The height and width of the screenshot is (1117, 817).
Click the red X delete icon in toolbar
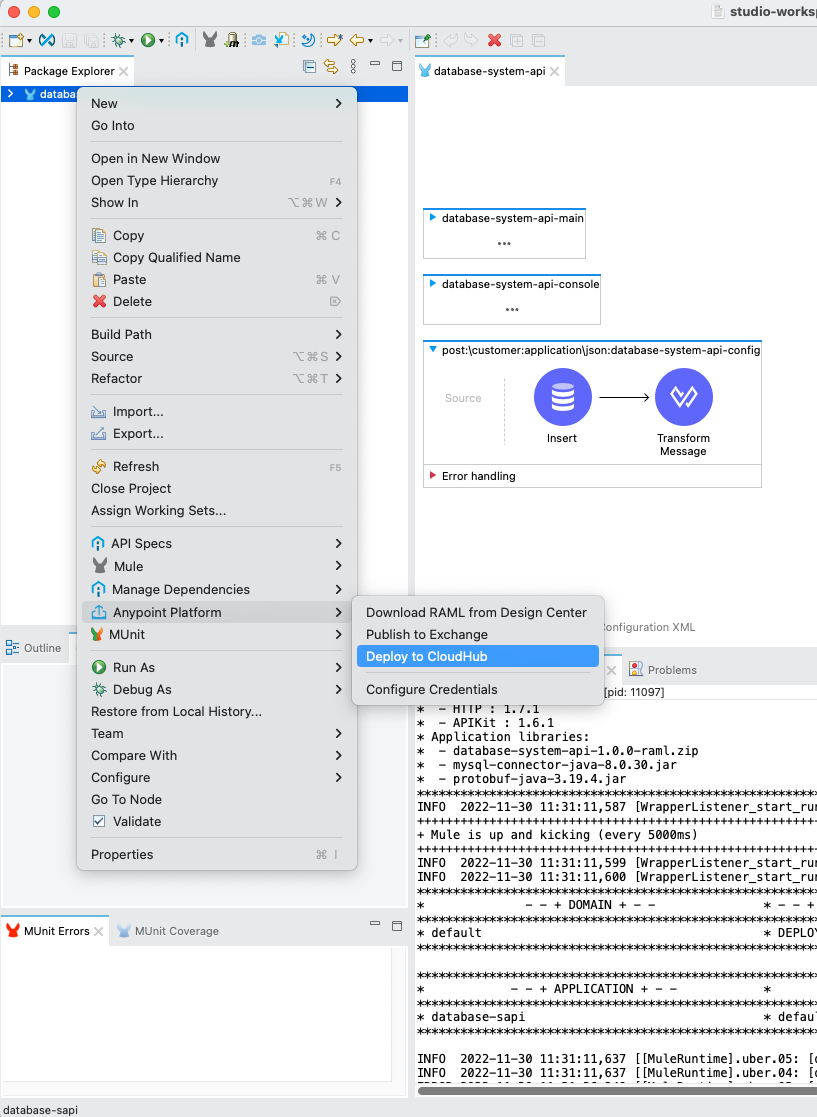coord(494,40)
